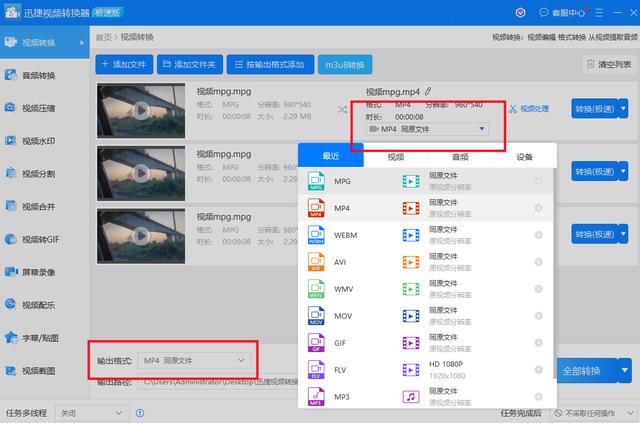Select the FLV format icon in the list
The height and width of the screenshot is (423, 640).
(x=316, y=370)
